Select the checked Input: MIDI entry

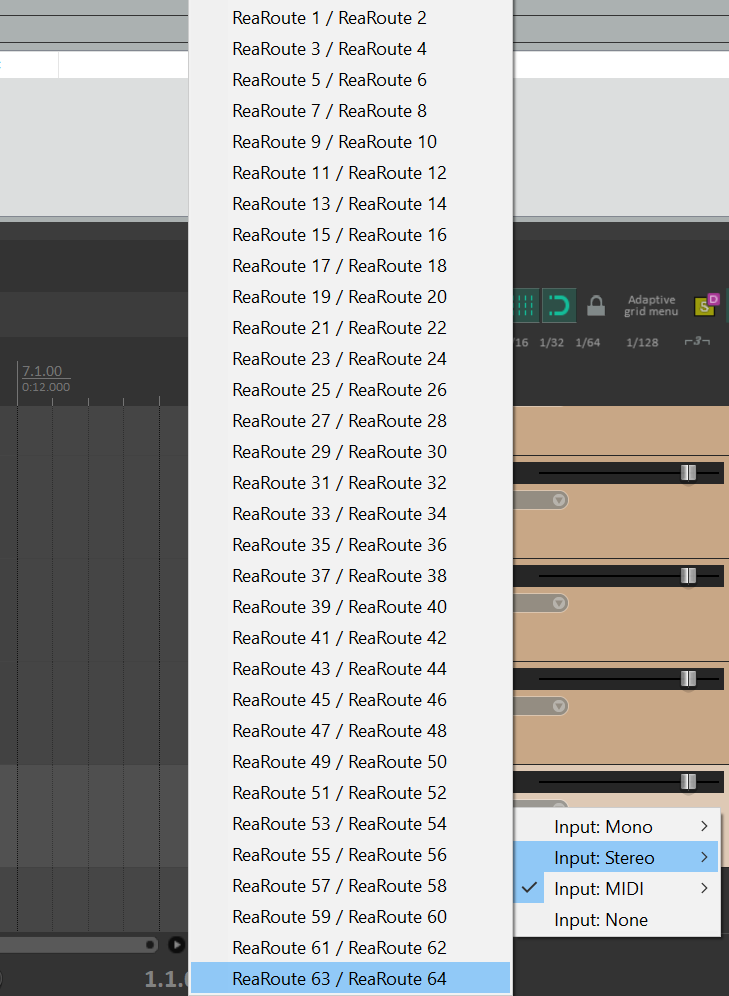point(617,889)
